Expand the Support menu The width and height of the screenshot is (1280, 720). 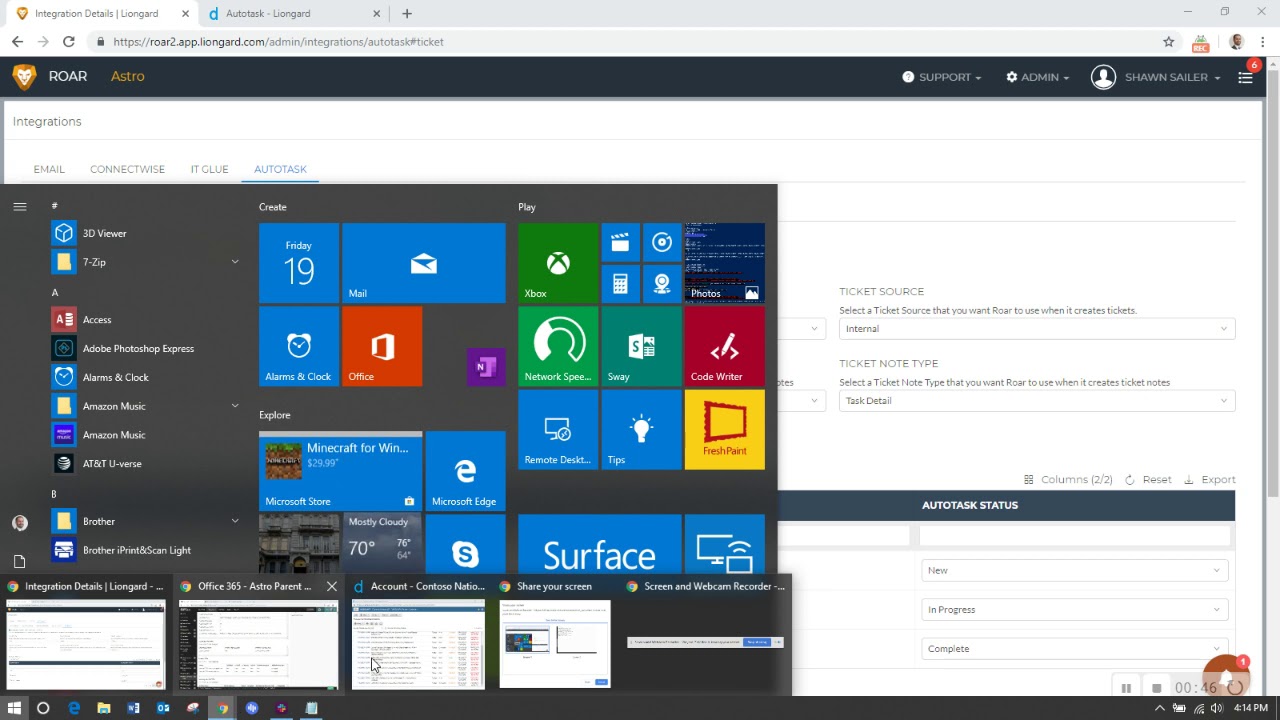[x=941, y=77]
